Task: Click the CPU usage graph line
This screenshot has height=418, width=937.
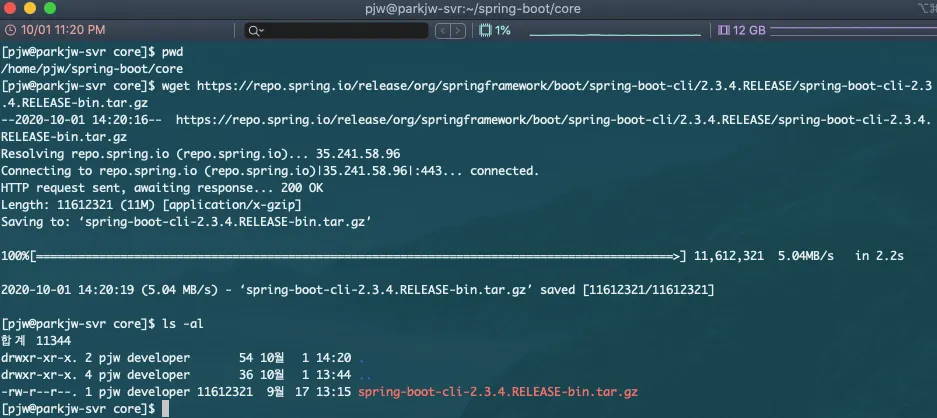Action: click(615, 33)
